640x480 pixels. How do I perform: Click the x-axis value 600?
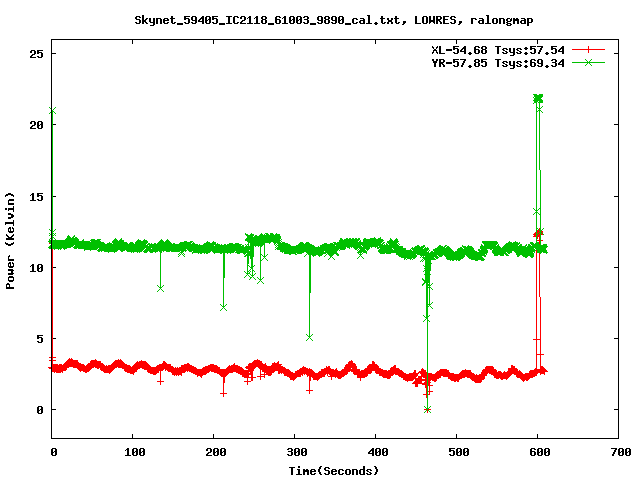[x=540, y=452]
